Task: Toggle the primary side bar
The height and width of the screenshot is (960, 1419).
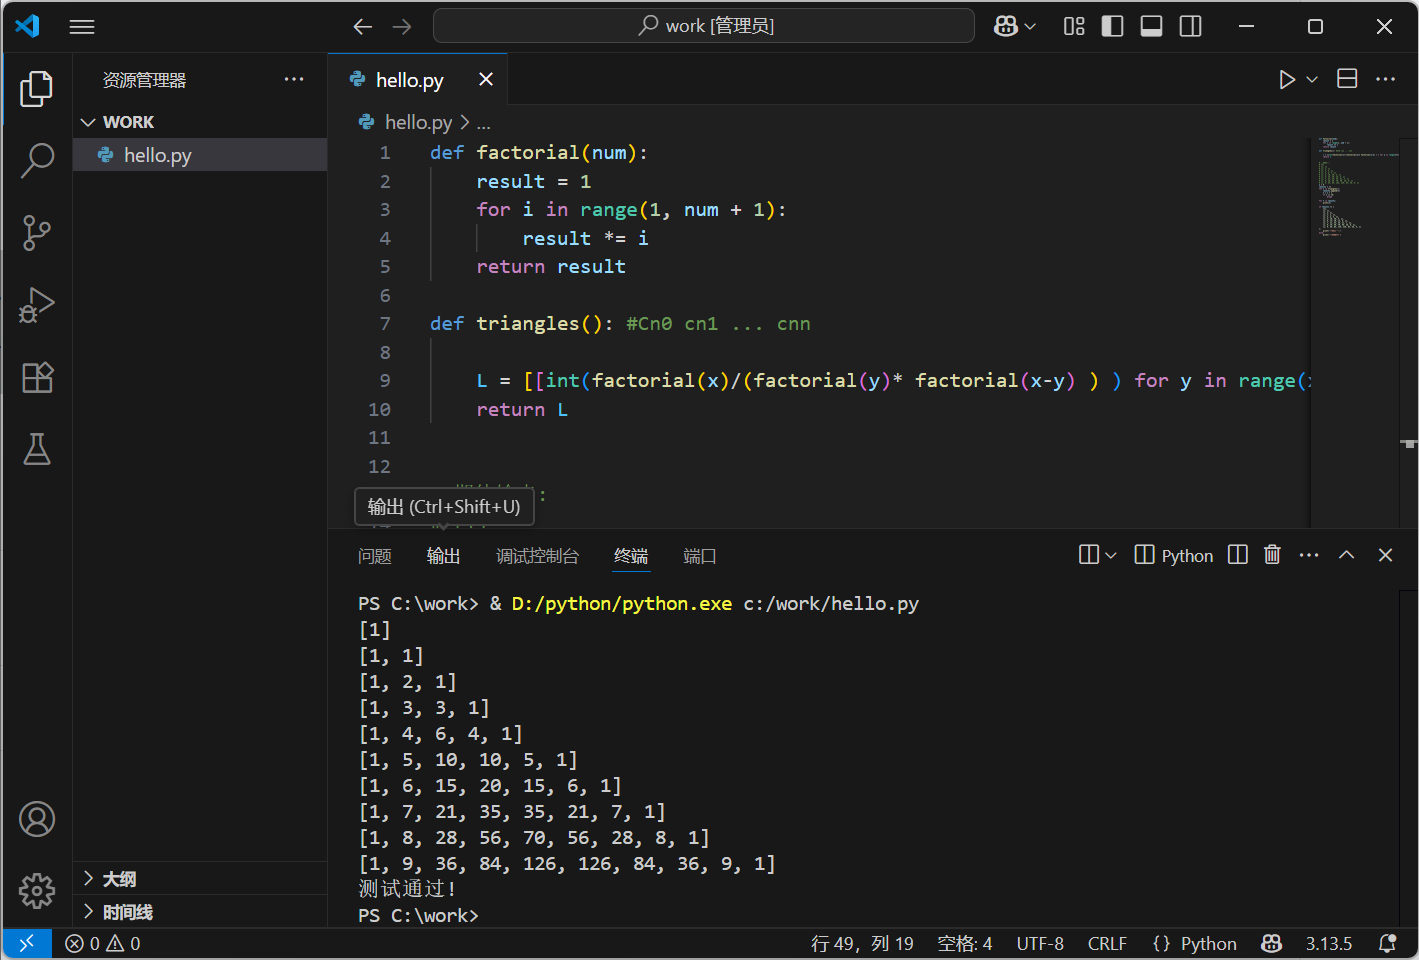Action: point(1112,26)
